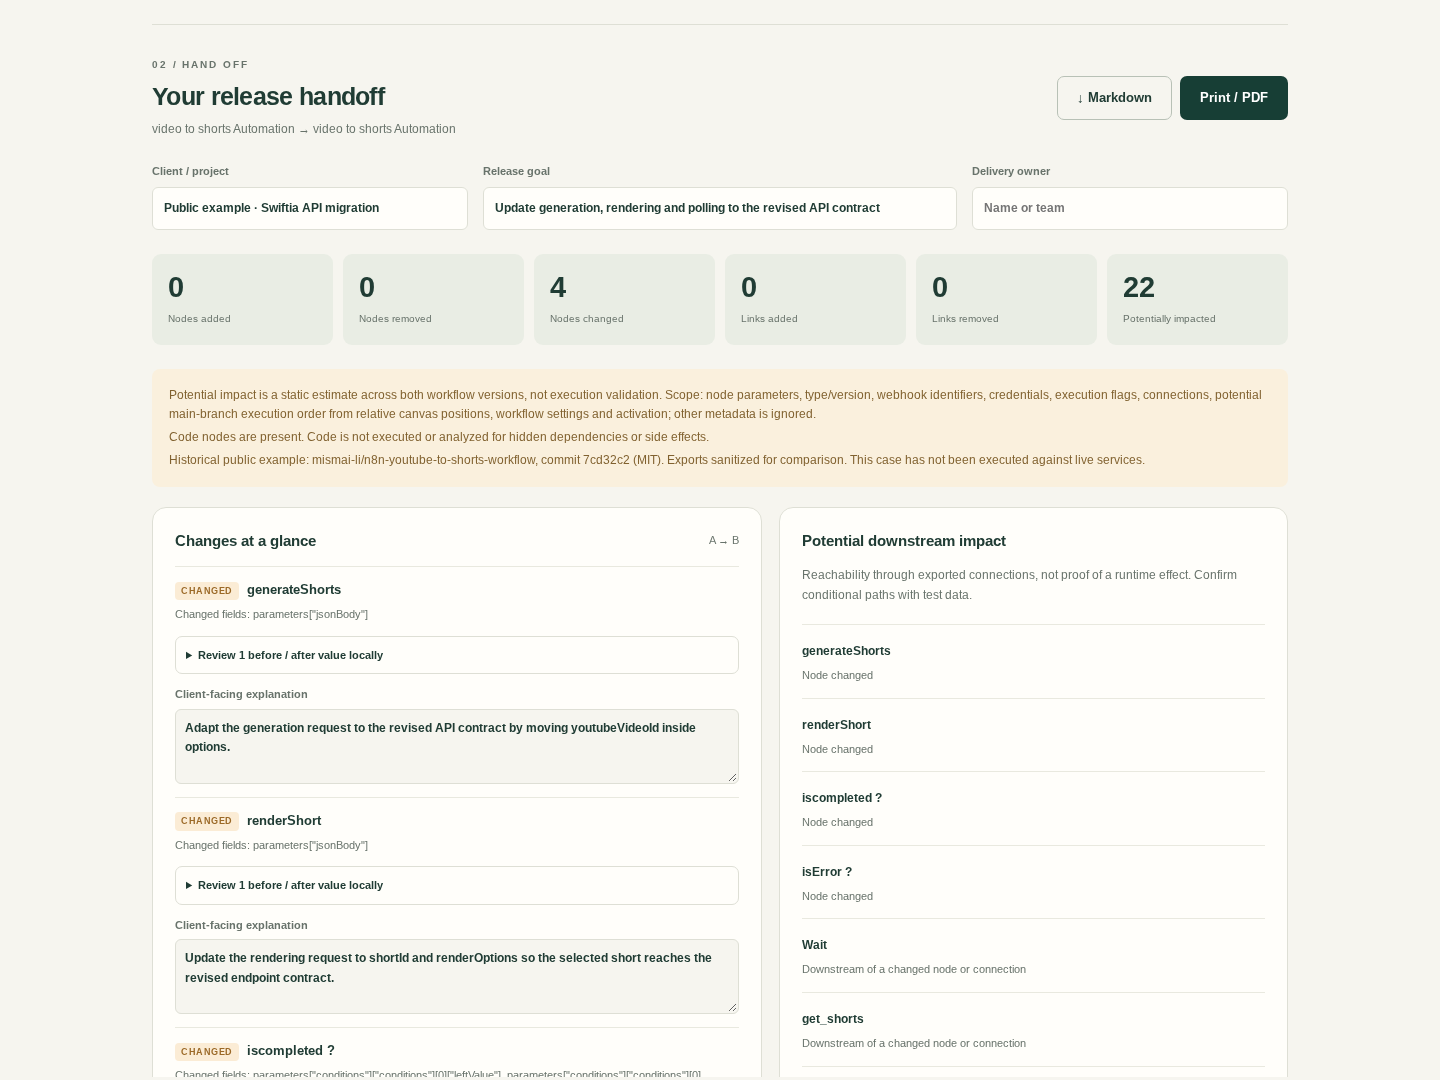Viewport: 1440px width, 1080px height.
Task: Click 'Changes at a glance' heading
Action: click(x=245, y=541)
